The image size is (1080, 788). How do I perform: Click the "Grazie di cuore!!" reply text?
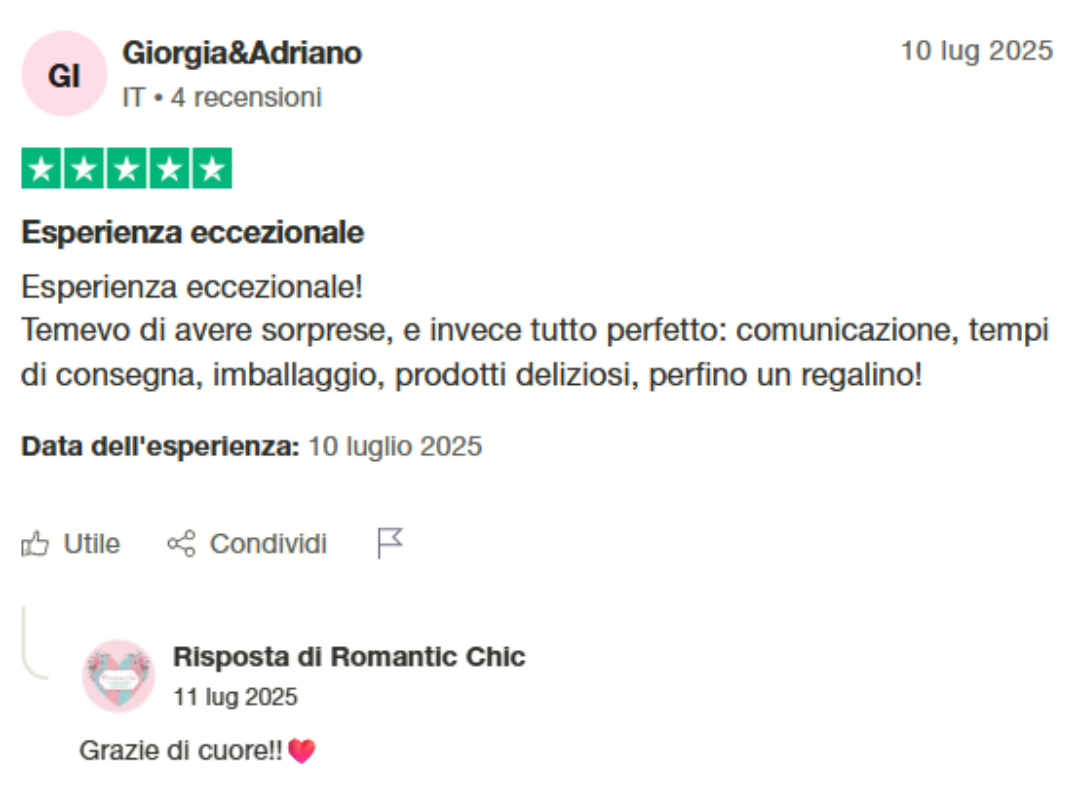181,751
